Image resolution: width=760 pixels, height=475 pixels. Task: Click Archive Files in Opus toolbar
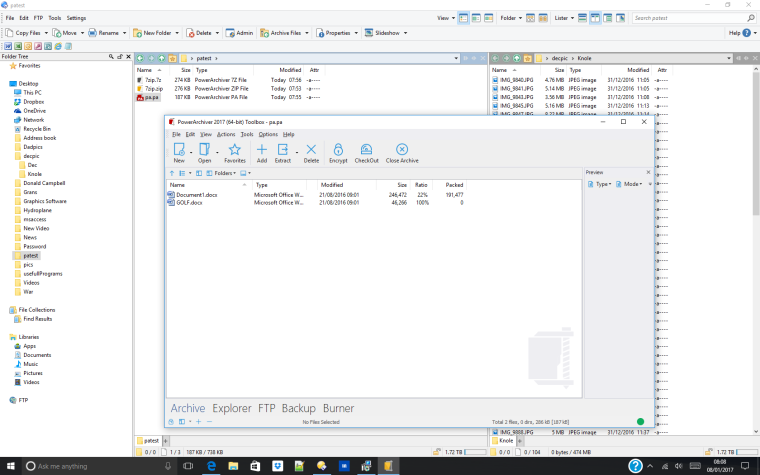pyautogui.click(x=281, y=33)
